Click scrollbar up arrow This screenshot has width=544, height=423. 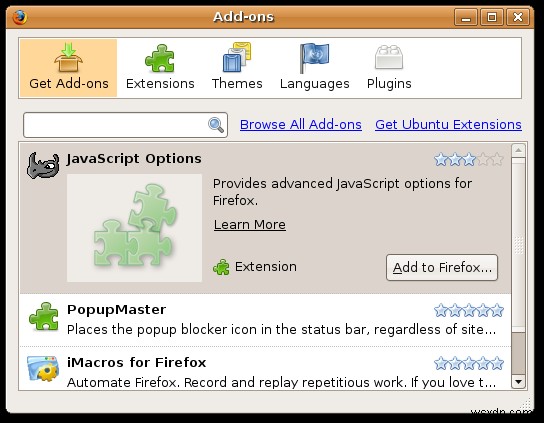coord(518,151)
